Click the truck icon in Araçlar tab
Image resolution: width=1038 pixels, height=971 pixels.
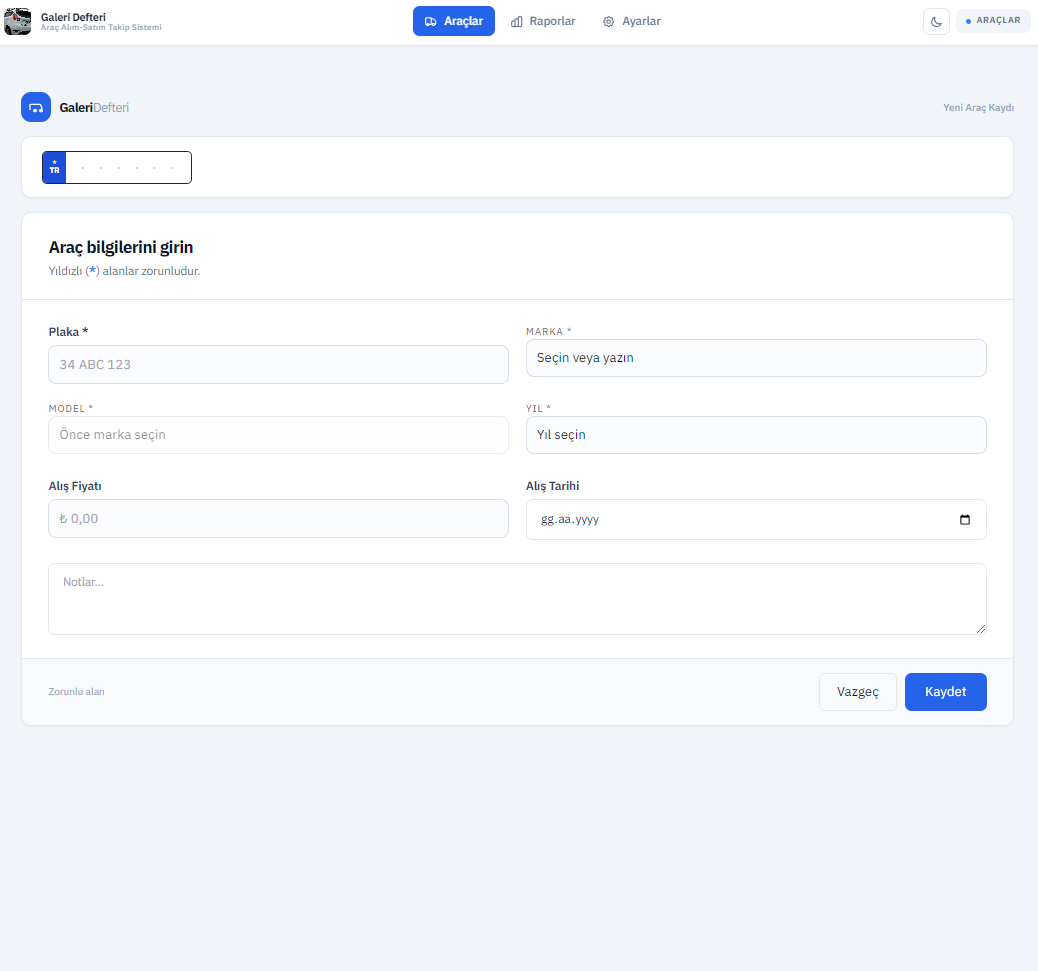tap(430, 21)
